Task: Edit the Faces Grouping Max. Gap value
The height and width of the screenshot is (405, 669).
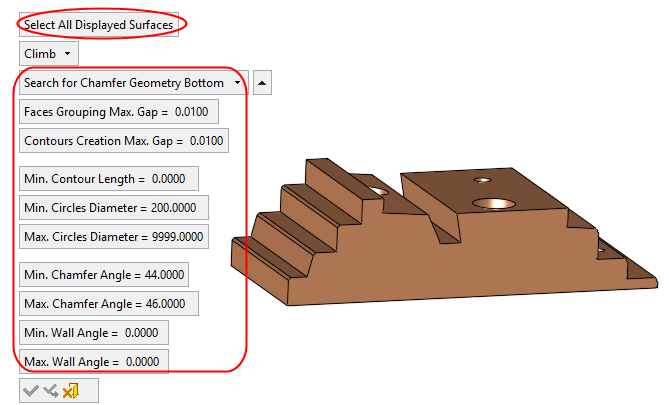Action: pos(118,112)
